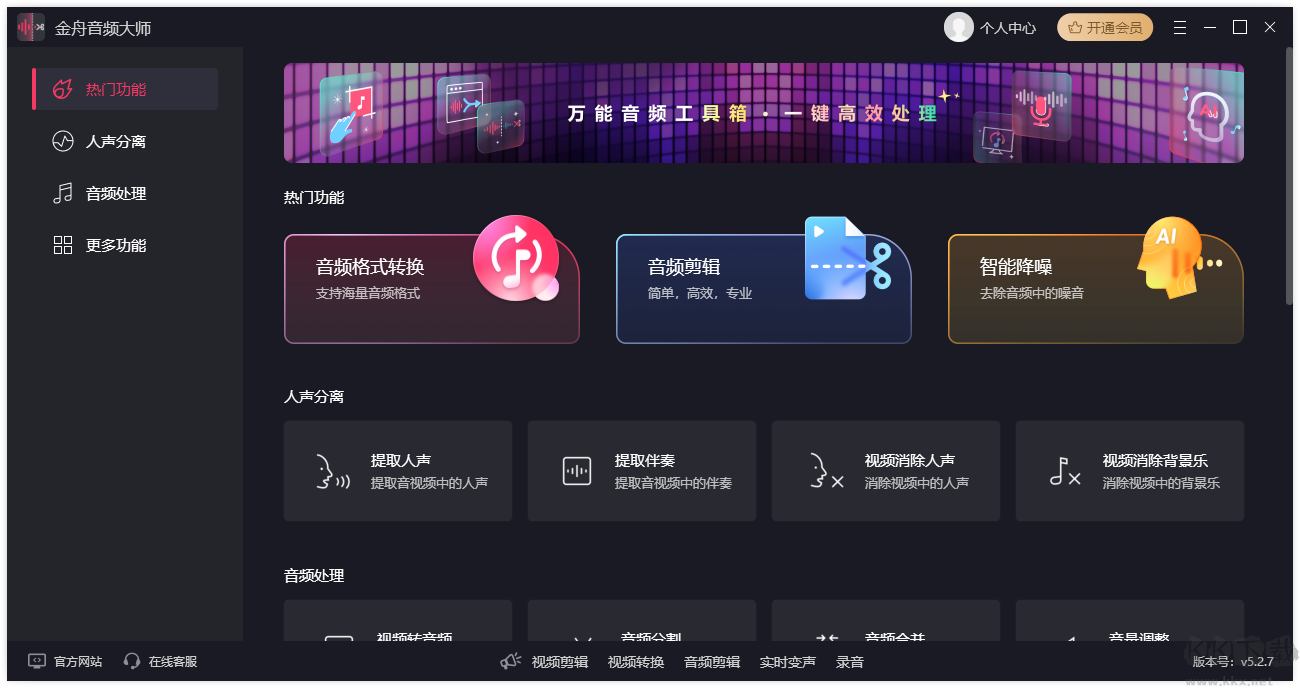Click the 视频消除背景乐 music note icon
This screenshot has height=688, width=1300.
click(1065, 471)
